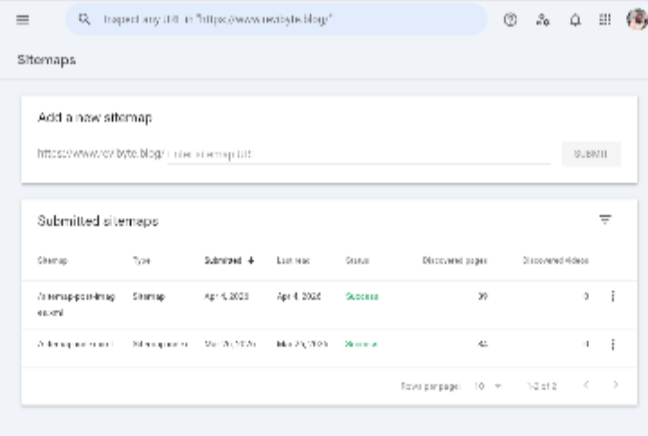The height and width of the screenshot is (436, 648).
Task: Click the Add a new sitemap heading
Action: [95, 117]
